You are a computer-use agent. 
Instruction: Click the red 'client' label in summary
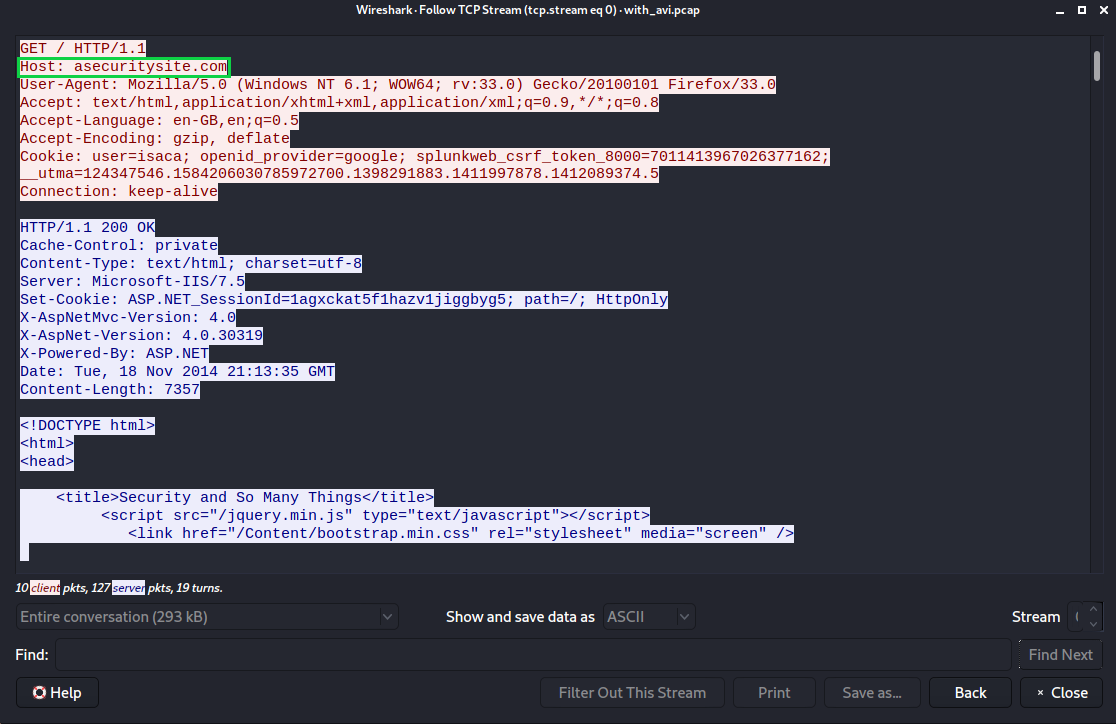coord(45,588)
